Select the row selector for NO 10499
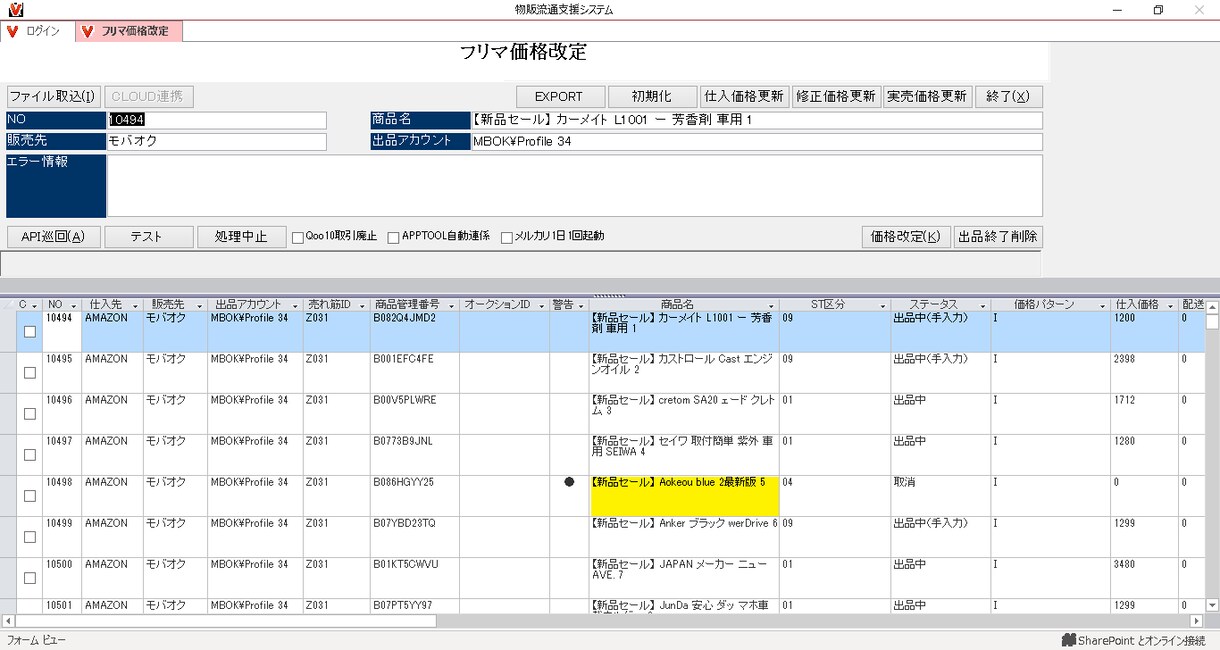Image resolution: width=1220 pixels, height=650 pixels. point(9,537)
